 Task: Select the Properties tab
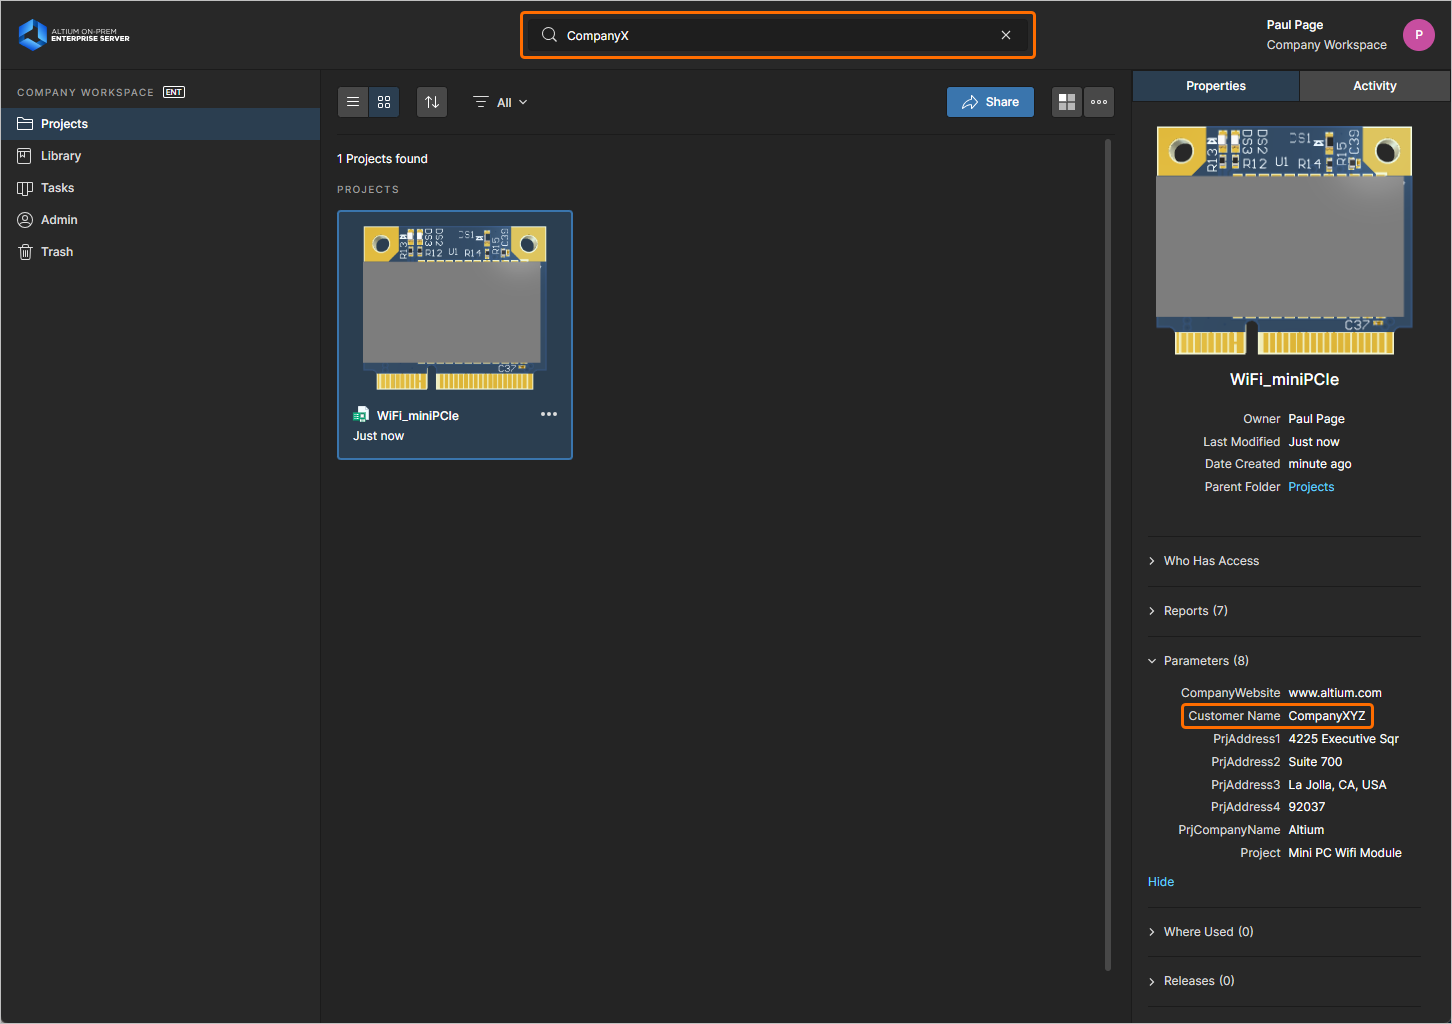[x=1215, y=86]
